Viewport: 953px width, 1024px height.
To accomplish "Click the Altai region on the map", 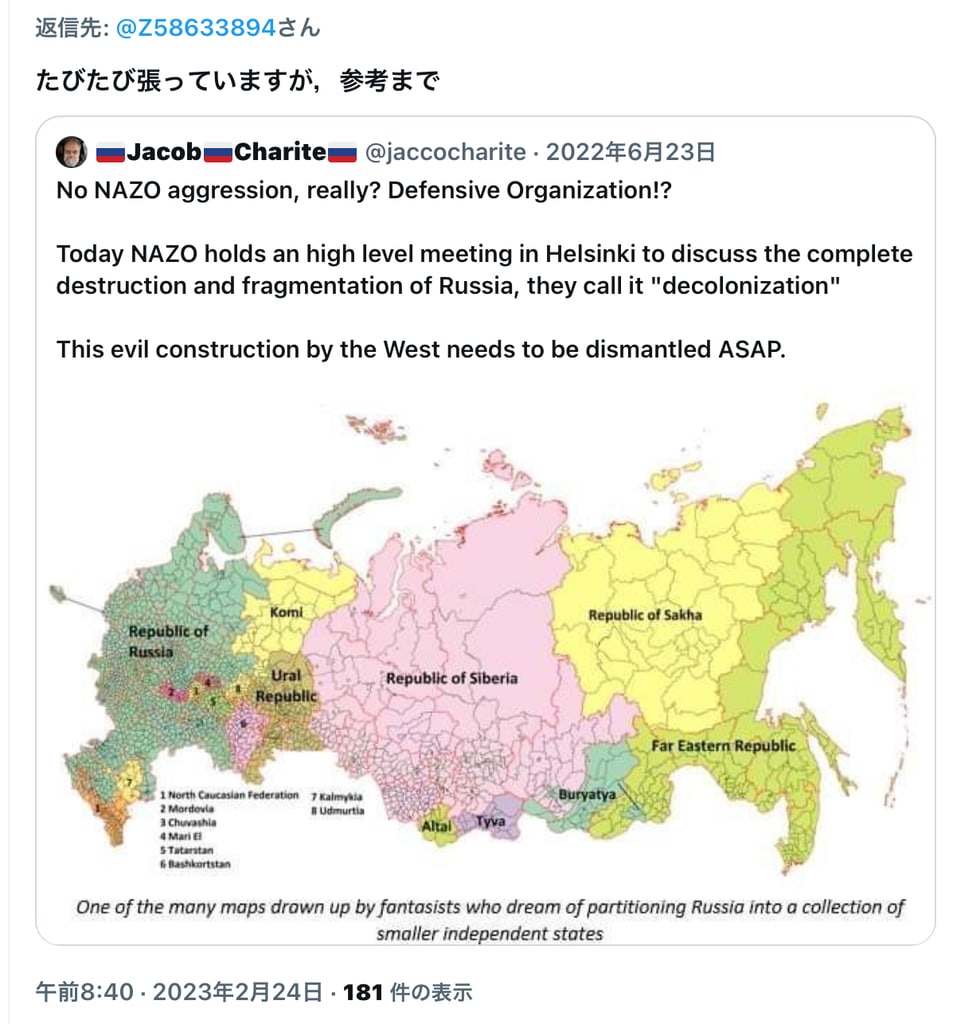I will (436, 827).
